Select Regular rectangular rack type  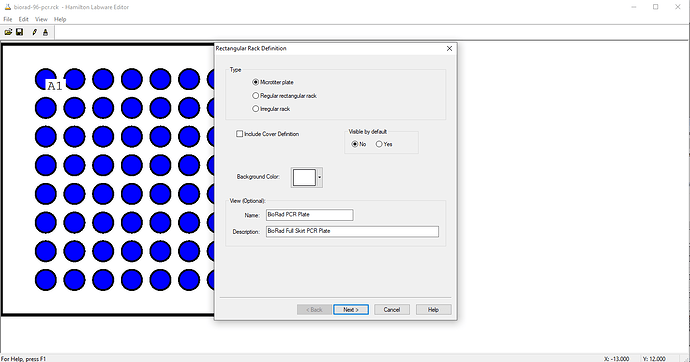pyautogui.click(x=255, y=95)
